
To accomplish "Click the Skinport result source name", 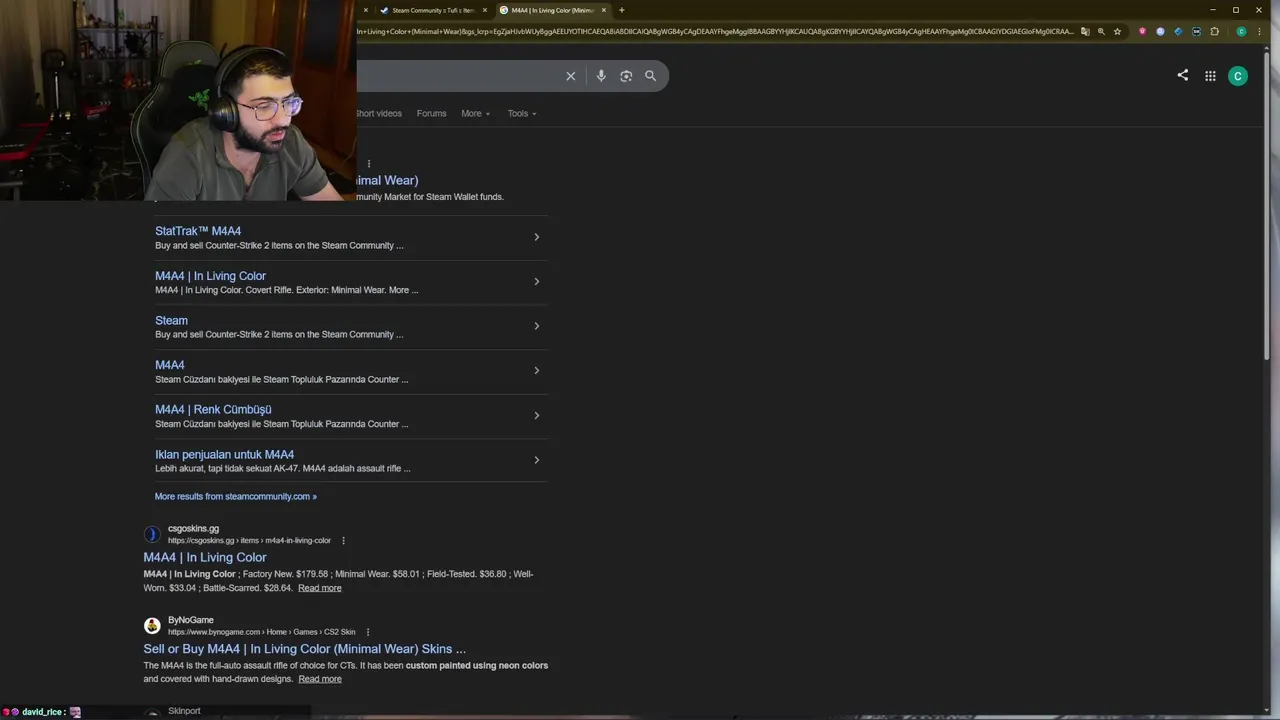I will pyautogui.click(x=184, y=711).
